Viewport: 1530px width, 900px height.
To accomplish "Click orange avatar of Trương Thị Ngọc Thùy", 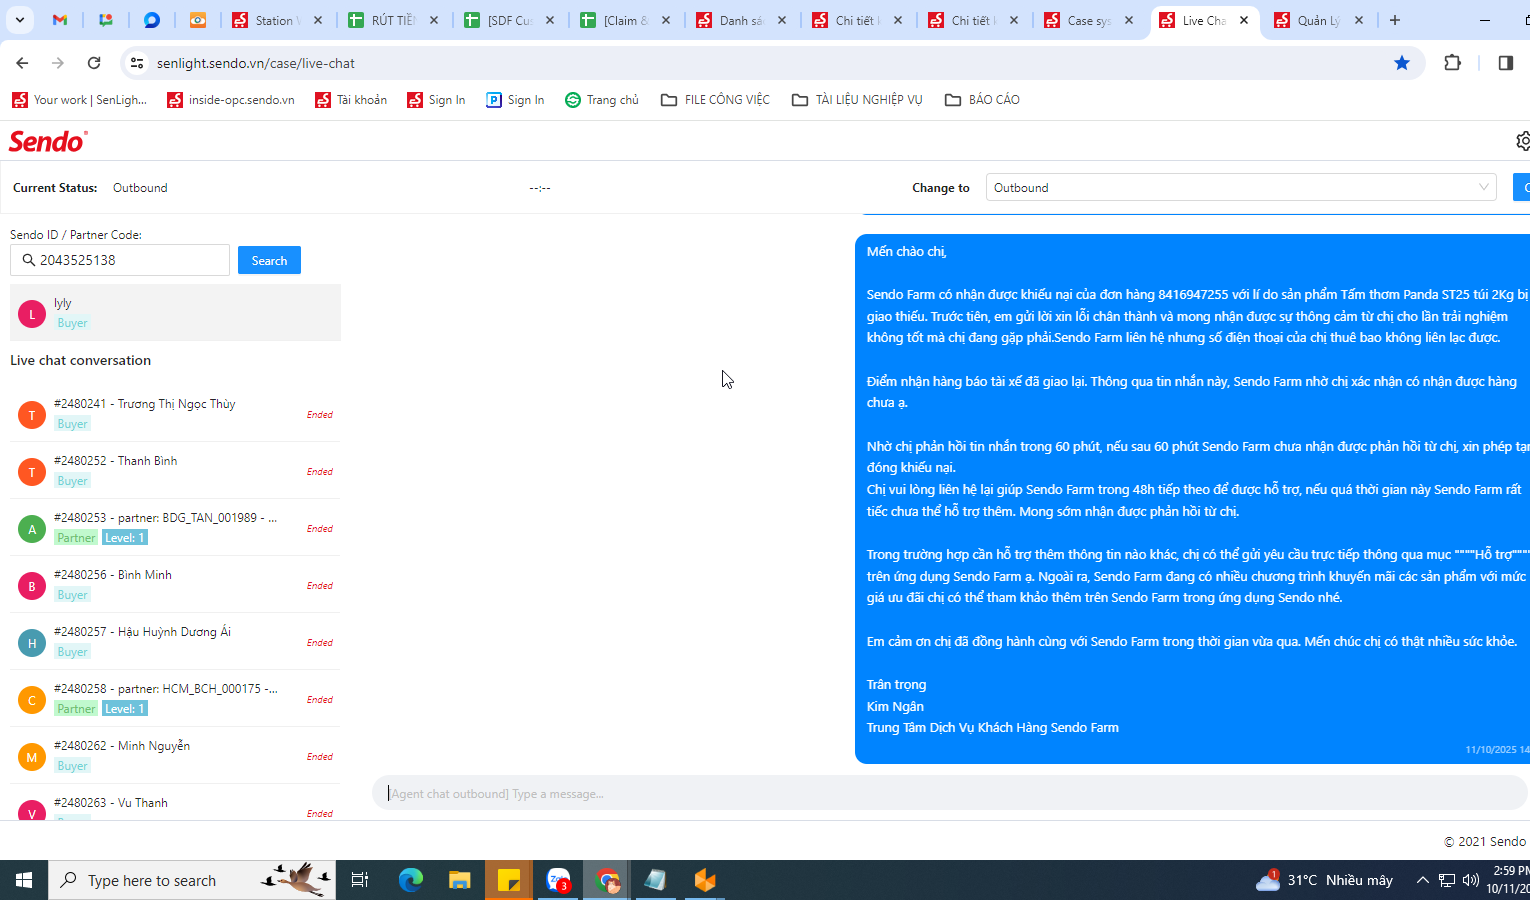I will [x=32, y=414].
